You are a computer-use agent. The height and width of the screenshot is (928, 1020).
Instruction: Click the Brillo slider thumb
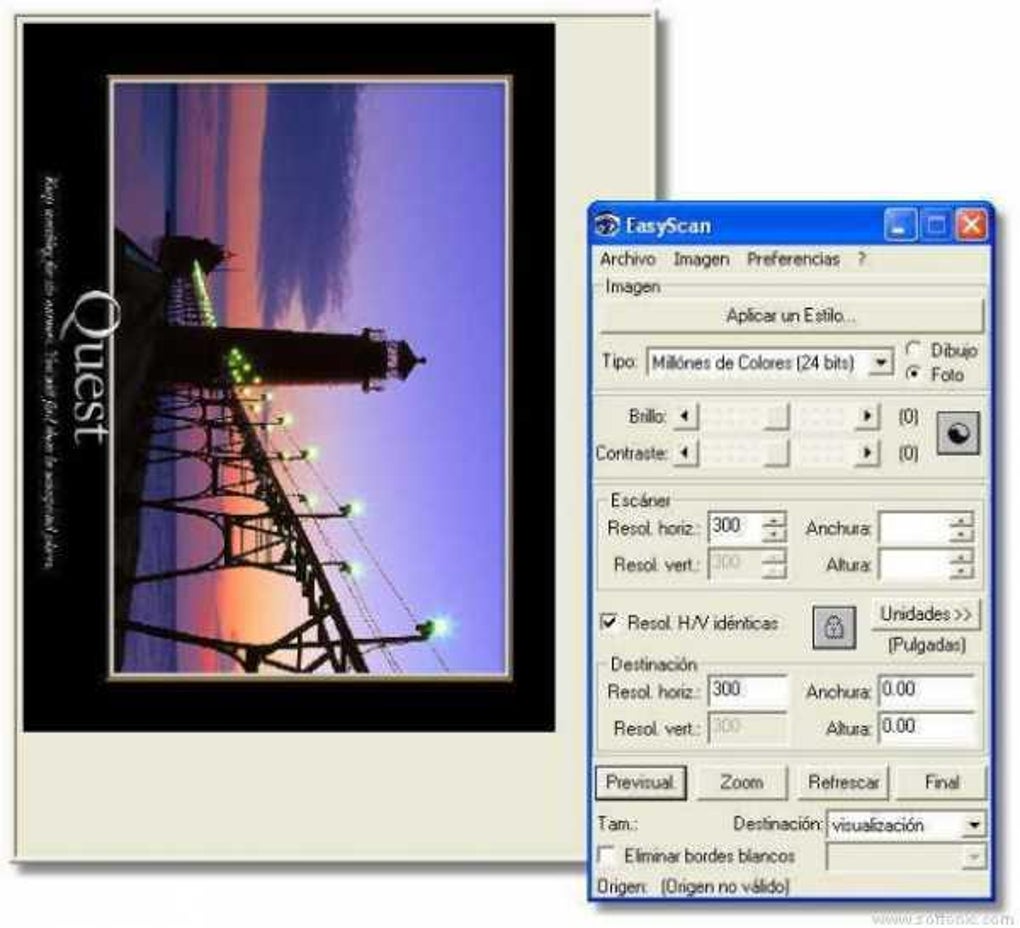[x=775, y=417]
